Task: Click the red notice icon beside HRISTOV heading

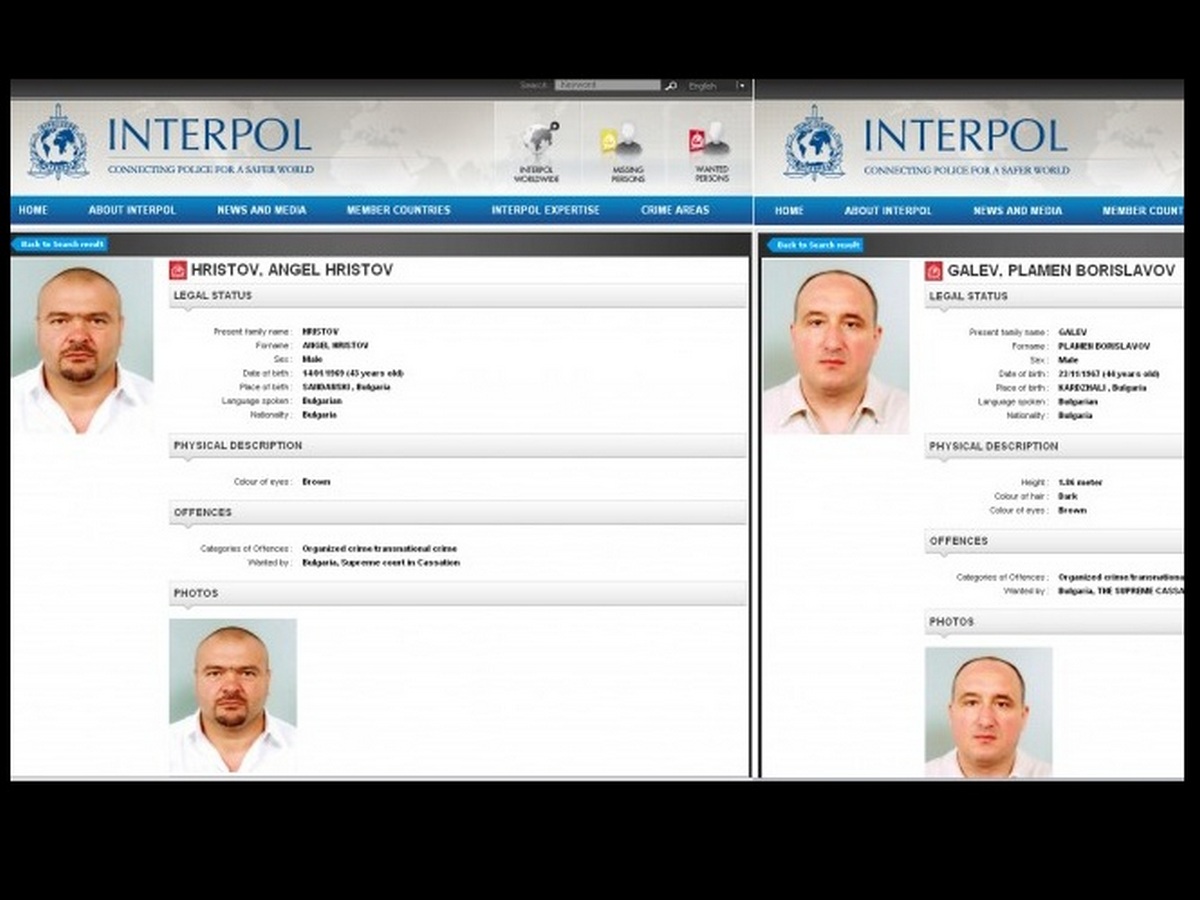Action: pyautogui.click(x=178, y=270)
